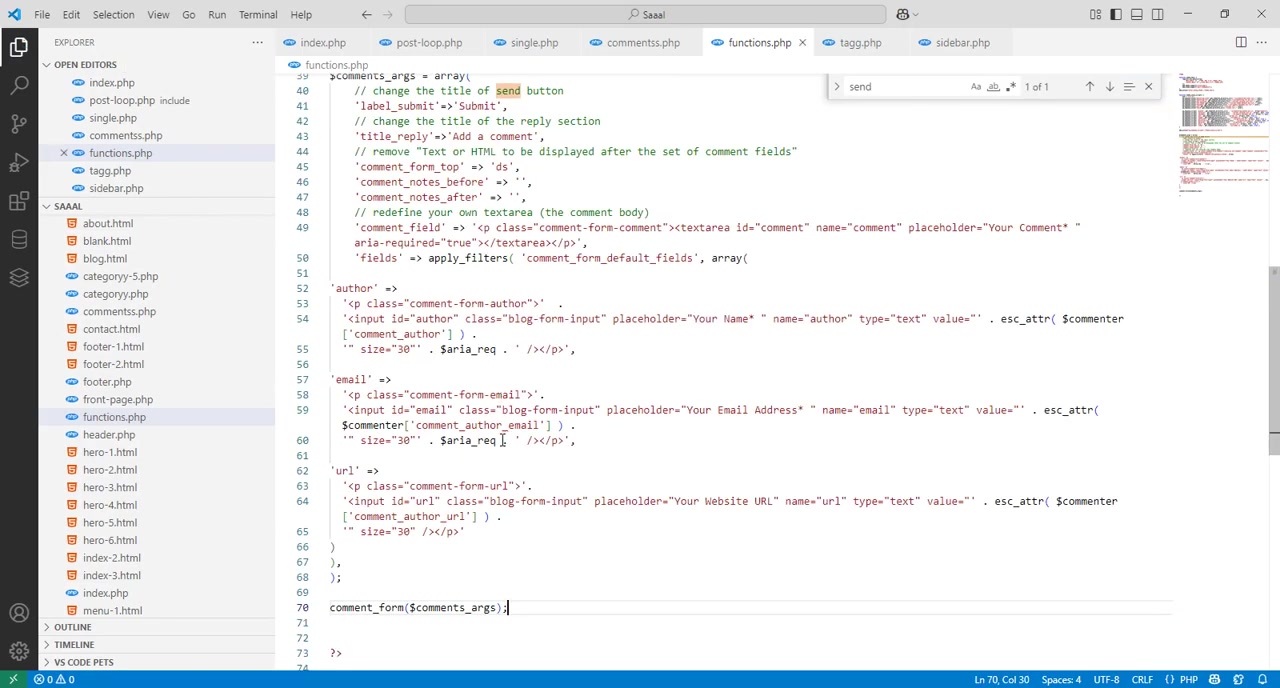This screenshot has height=688, width=1280.
Task: Click the Accounts icon in activity bar
Action: coord(19,613)
